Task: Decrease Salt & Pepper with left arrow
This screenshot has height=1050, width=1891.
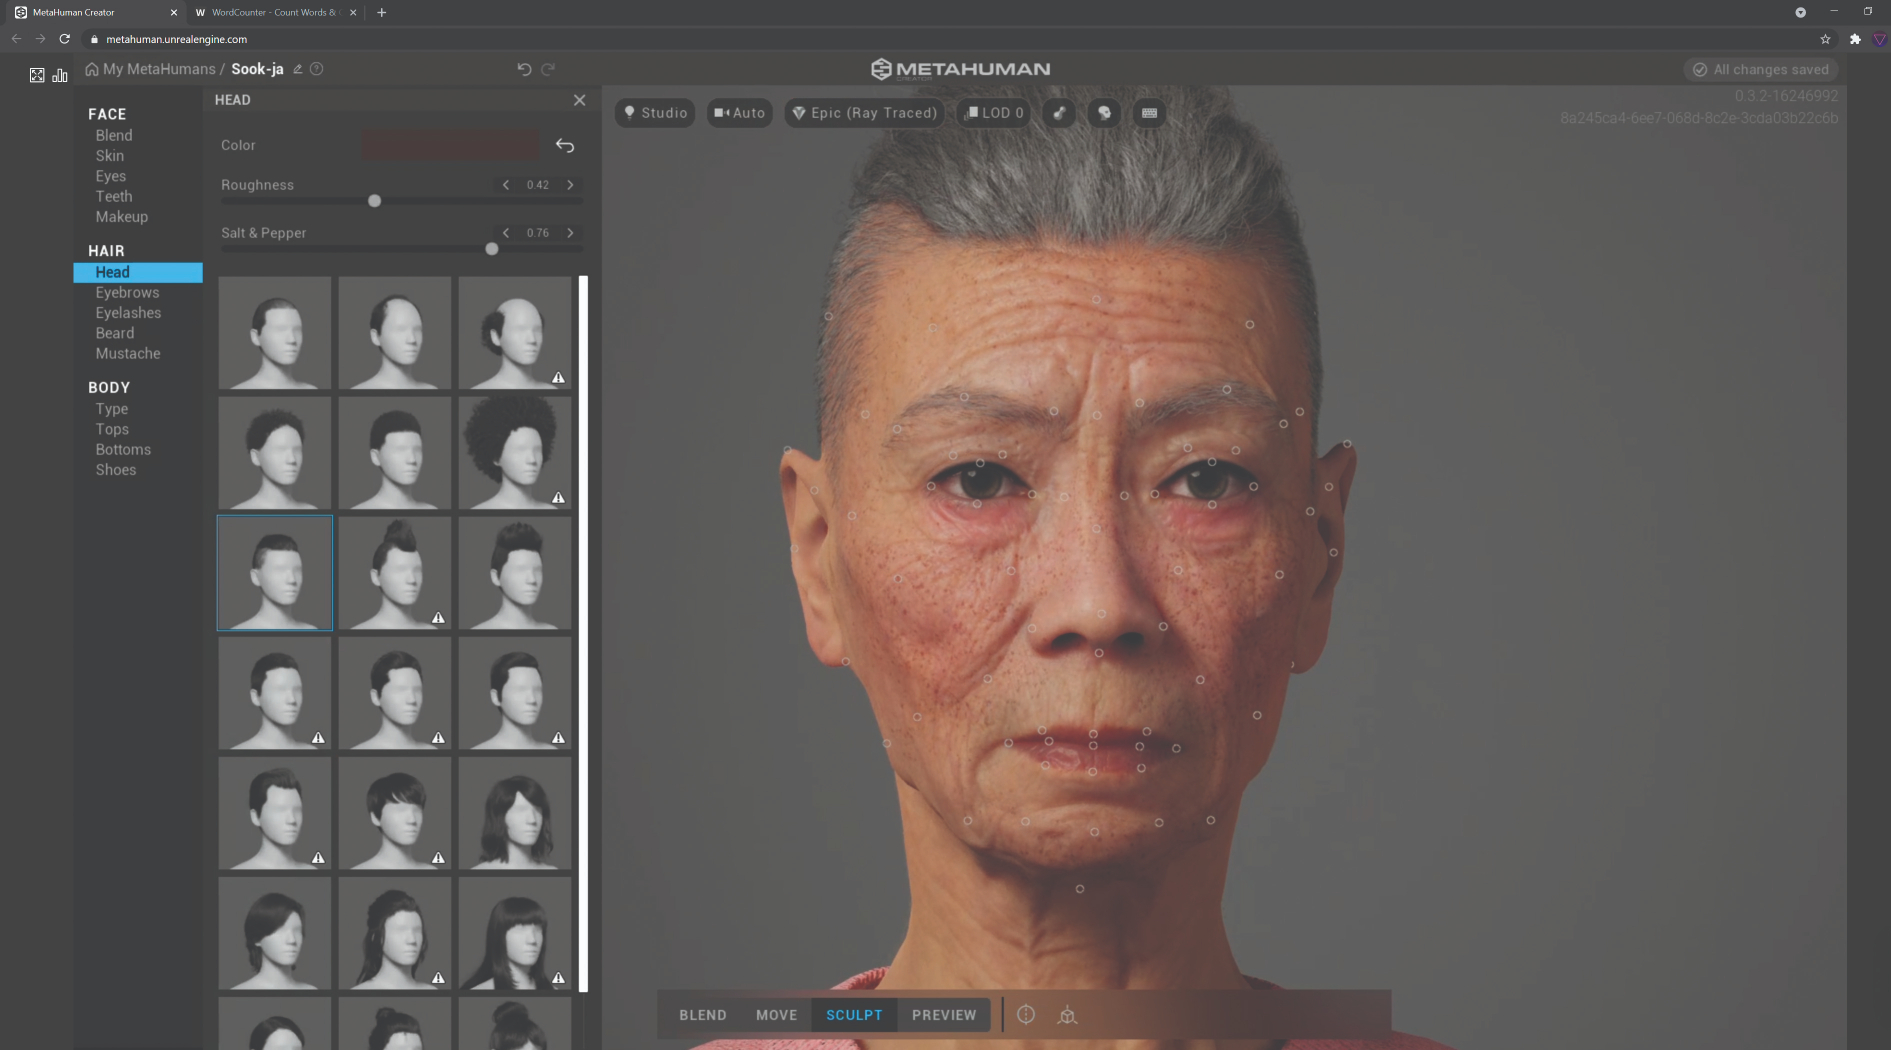Action: click(x=506, y=233)
